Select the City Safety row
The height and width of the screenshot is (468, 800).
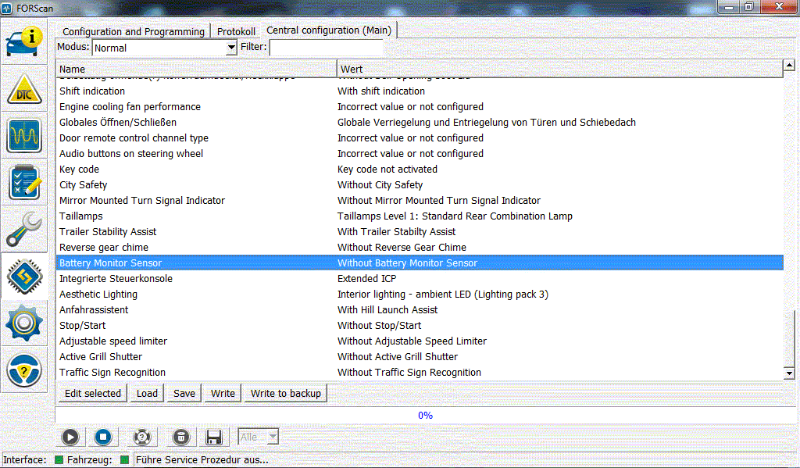(x=419, y=185)
